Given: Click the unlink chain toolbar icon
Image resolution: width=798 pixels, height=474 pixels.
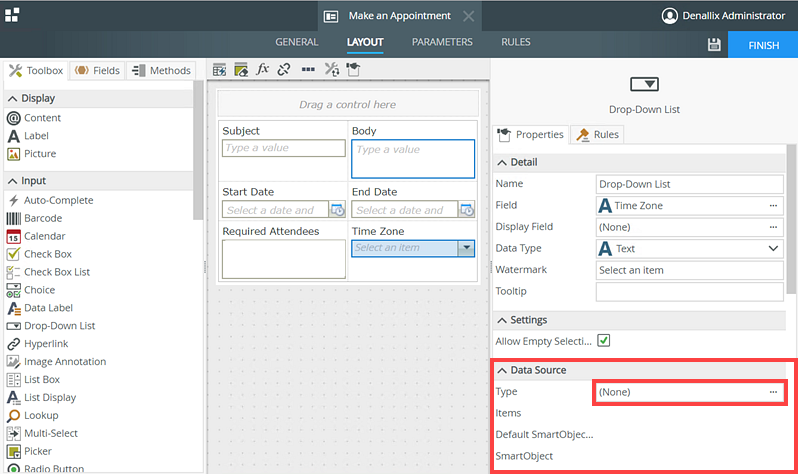Looking at the screenshot, I should (x=284, y=69).
